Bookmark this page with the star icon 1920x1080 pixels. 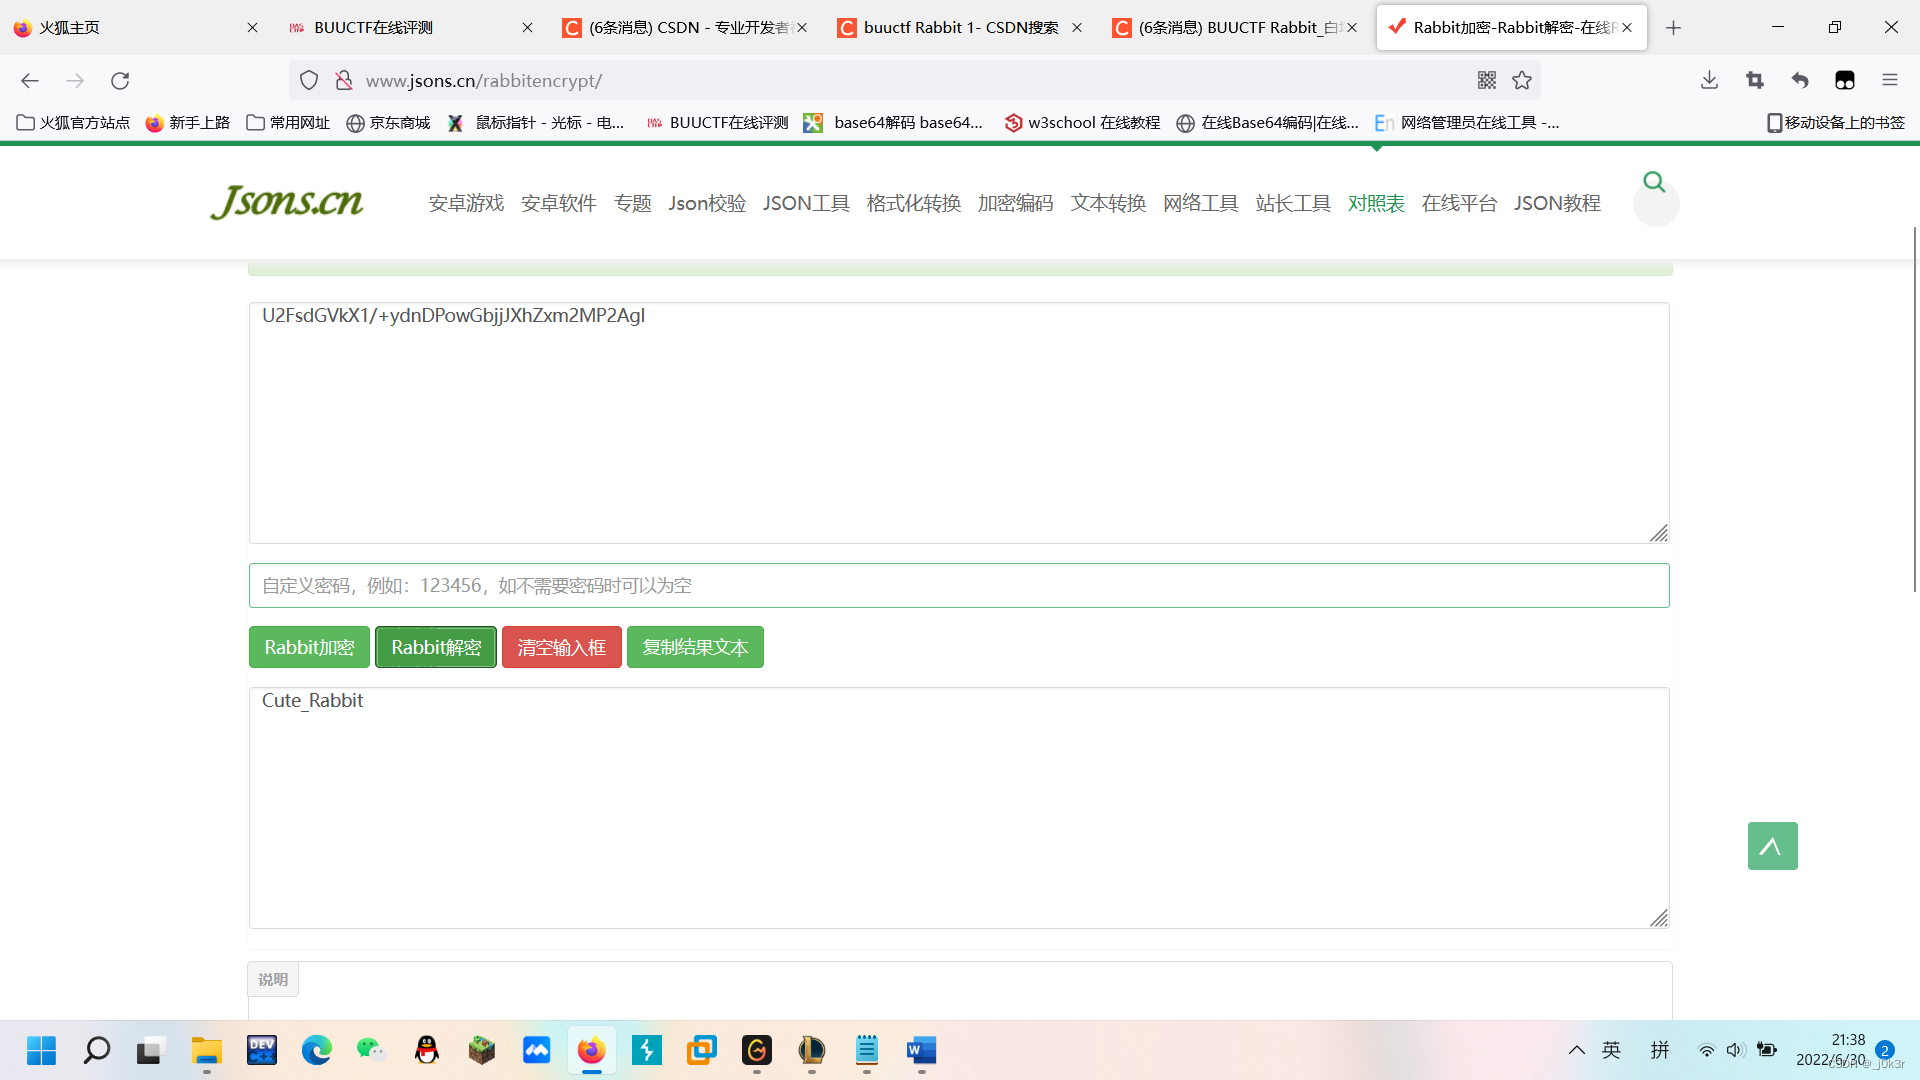(1523, 81)
